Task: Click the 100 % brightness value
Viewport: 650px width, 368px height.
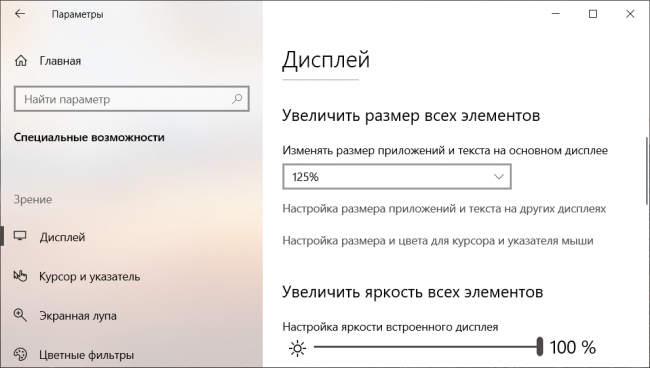Action: [572, 347]
